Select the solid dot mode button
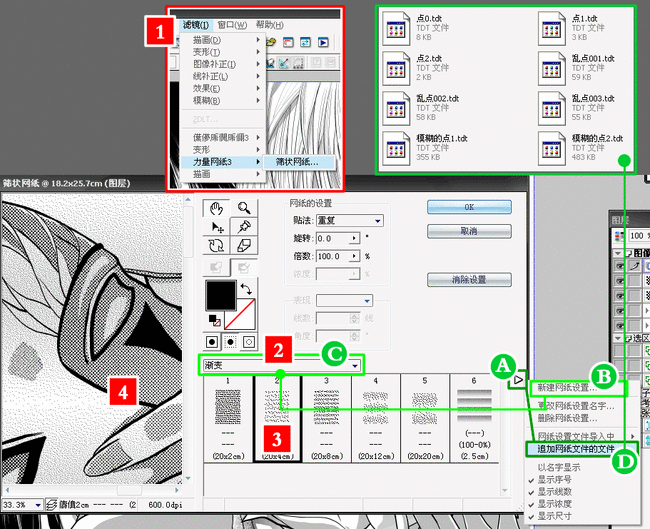650x529 pixels. coord(212,342)
